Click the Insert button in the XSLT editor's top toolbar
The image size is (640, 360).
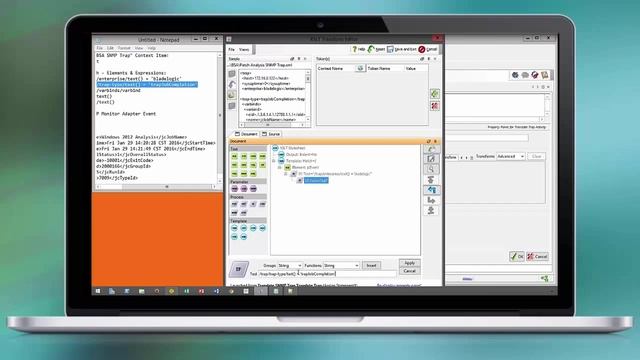click(x=376, y=49)
